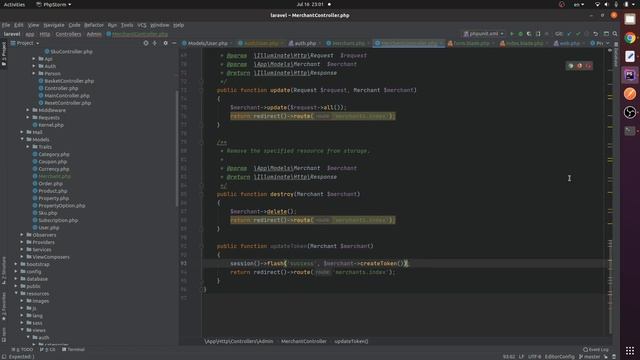The height and width of the screenshot is (360, 640).
Task: Open the Favorites tool window stripe
Action: [x=4, y=306]
